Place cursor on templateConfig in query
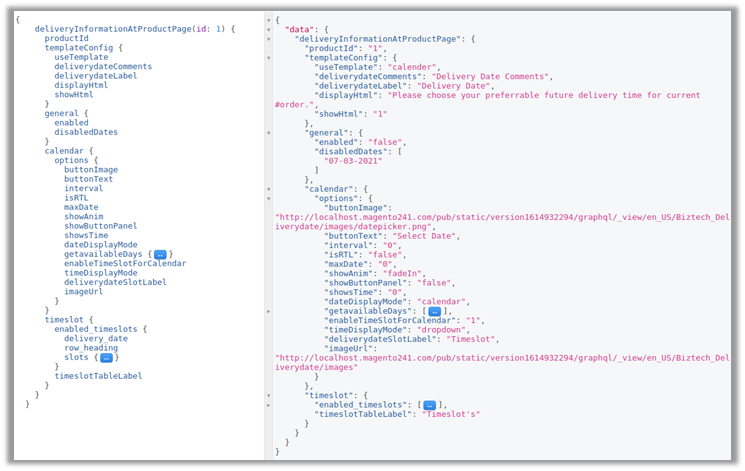Image resolution: width=745 pixels, height=471 pixels. pos(80,48)
